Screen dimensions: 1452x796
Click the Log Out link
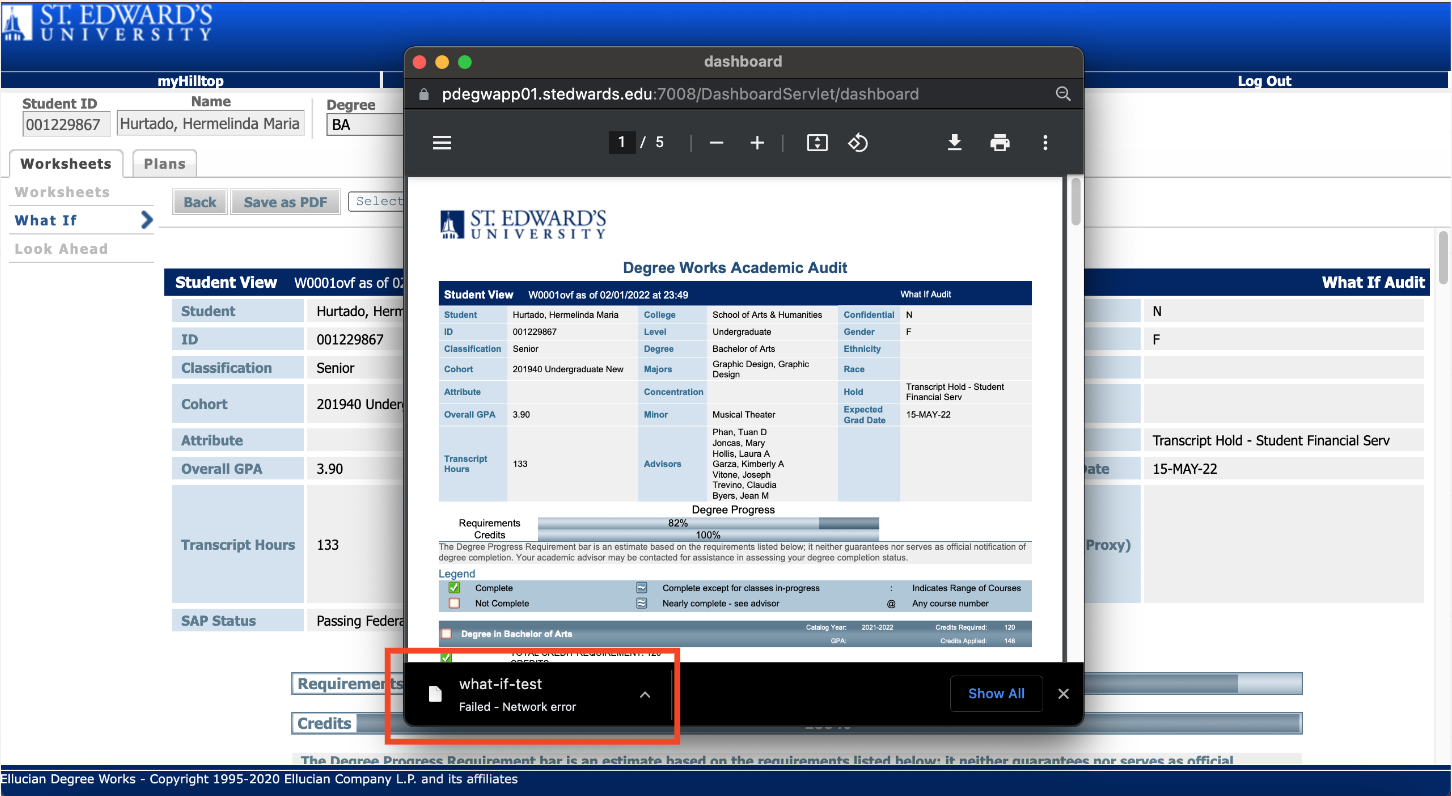point(1265,81)
